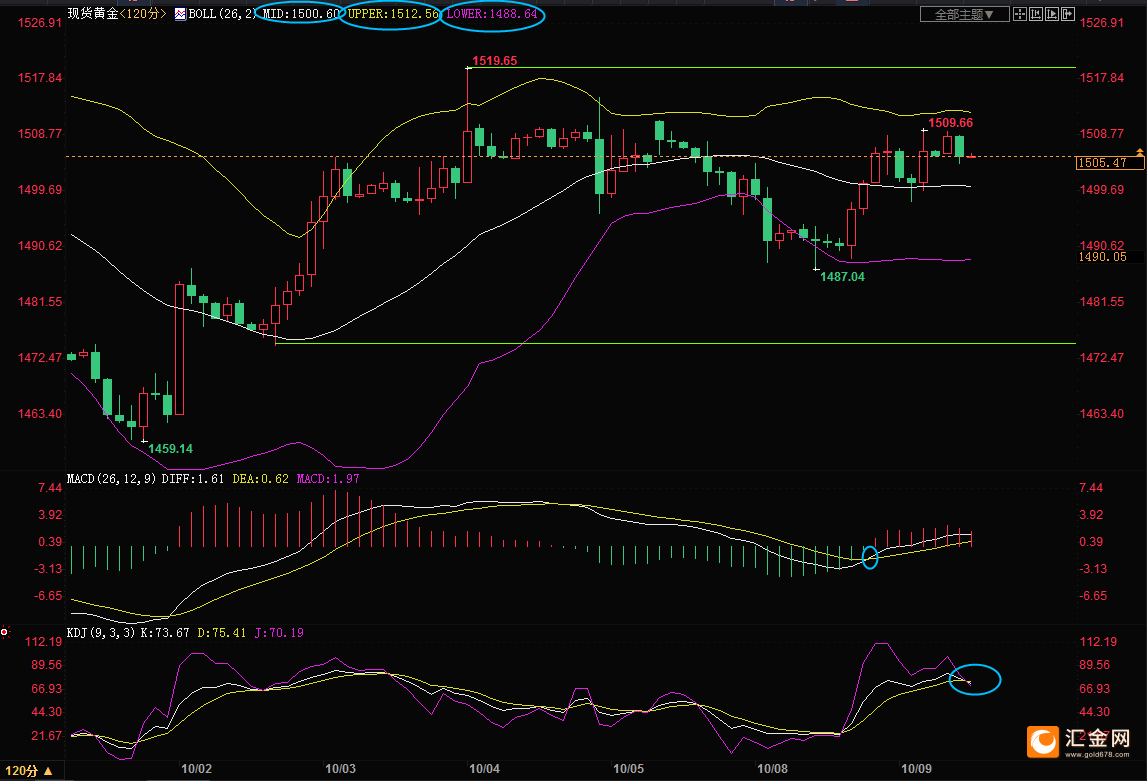The image size is (1147, 781).
Task: Click the BOLL indicator chart icon
Action: click(x=180, y=14)
